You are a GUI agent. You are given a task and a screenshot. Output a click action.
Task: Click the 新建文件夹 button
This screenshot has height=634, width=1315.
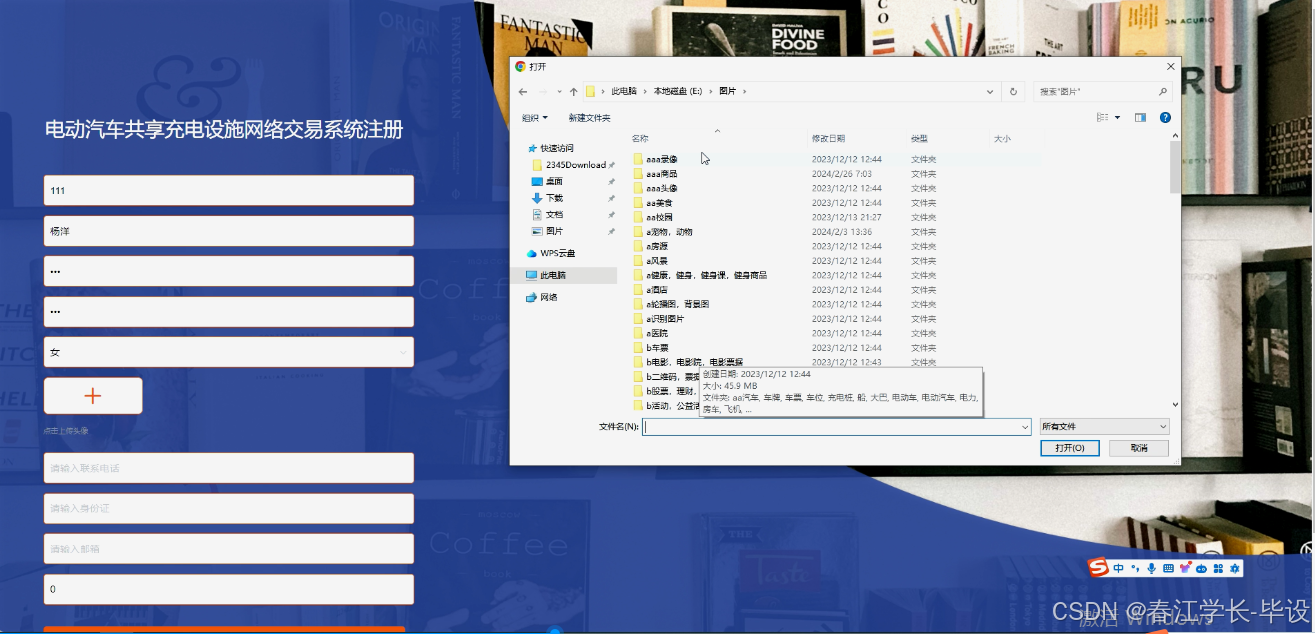pos(589,118)
